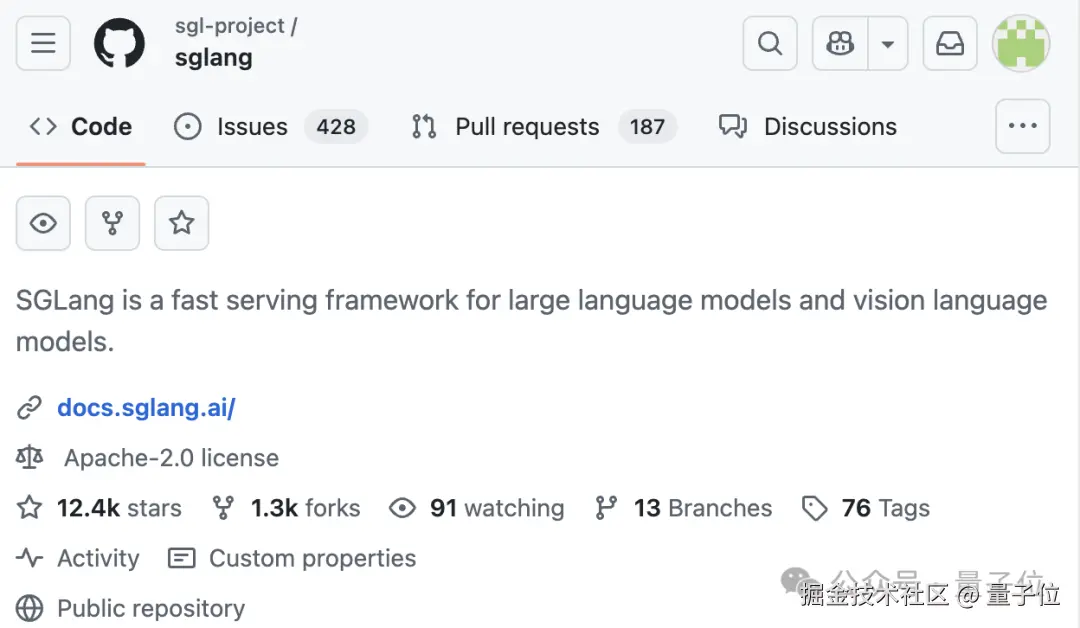Expand the three-dot more tabs menu
The width and height of the screenshot is (1080, 628).
pos(1022,126)
